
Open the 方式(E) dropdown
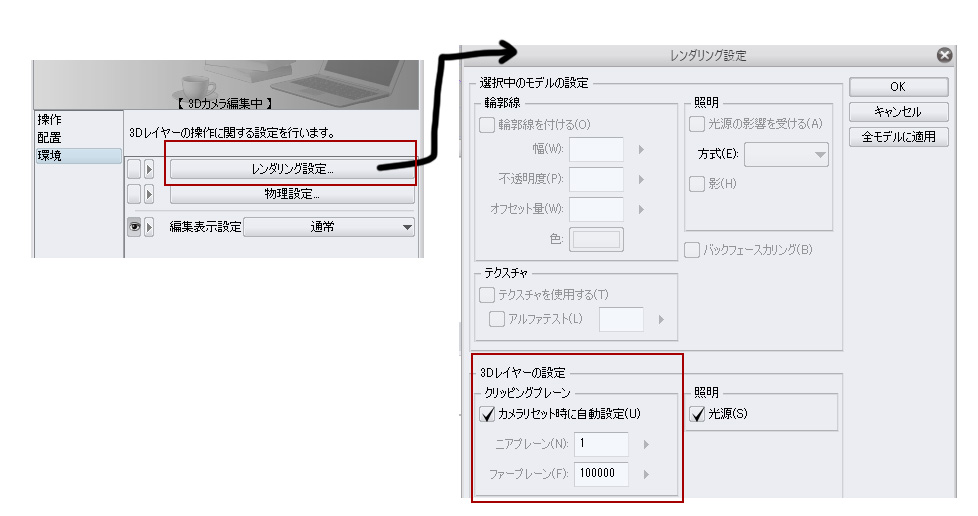click(x=786, y=155)
